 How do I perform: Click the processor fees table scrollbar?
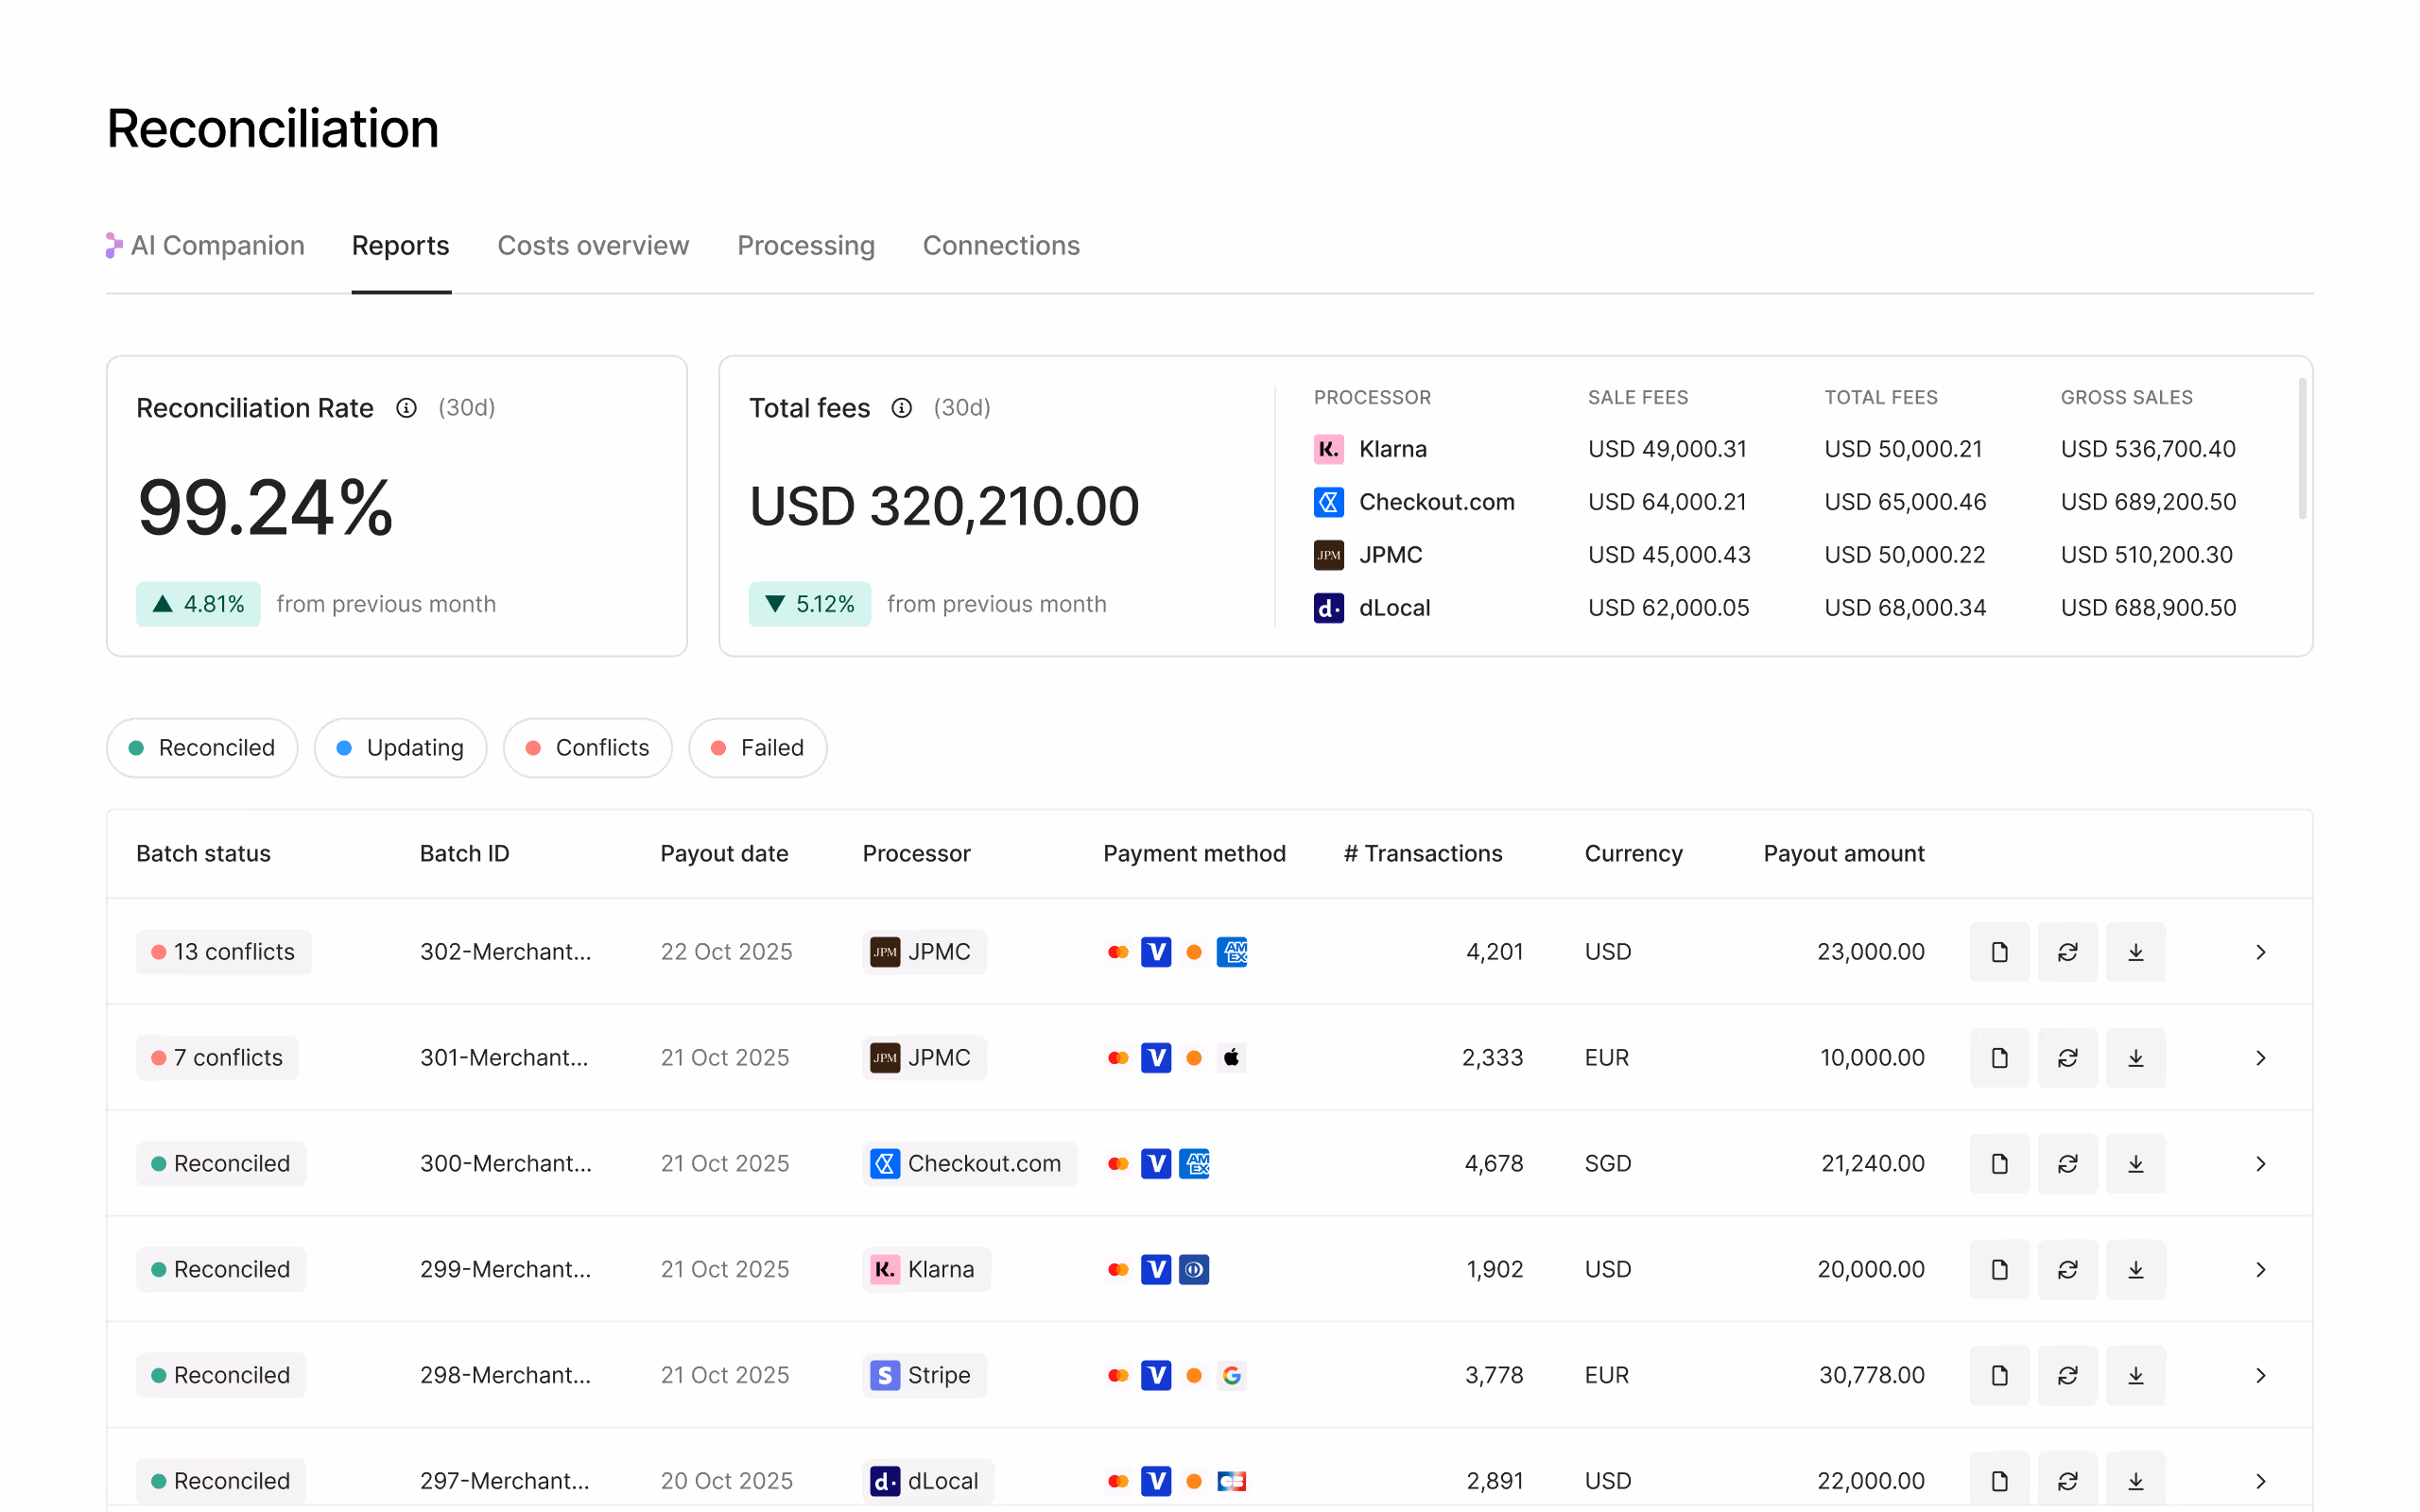coord(2301,450)
